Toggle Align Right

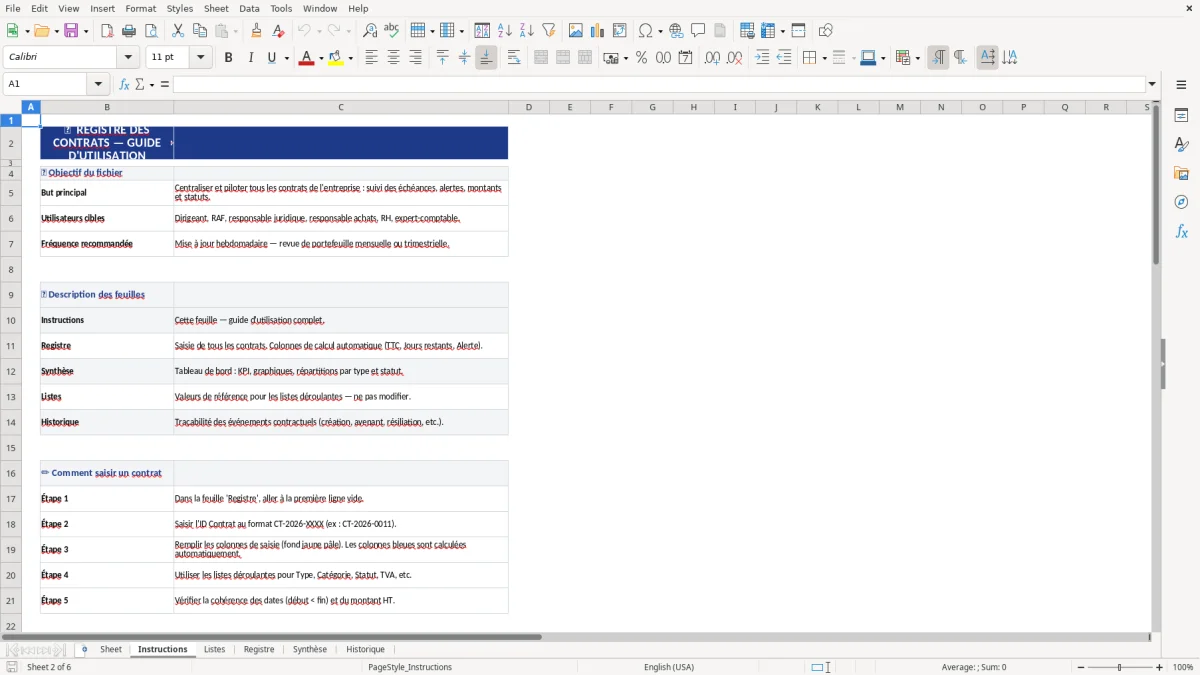click(x=415, y=58)
